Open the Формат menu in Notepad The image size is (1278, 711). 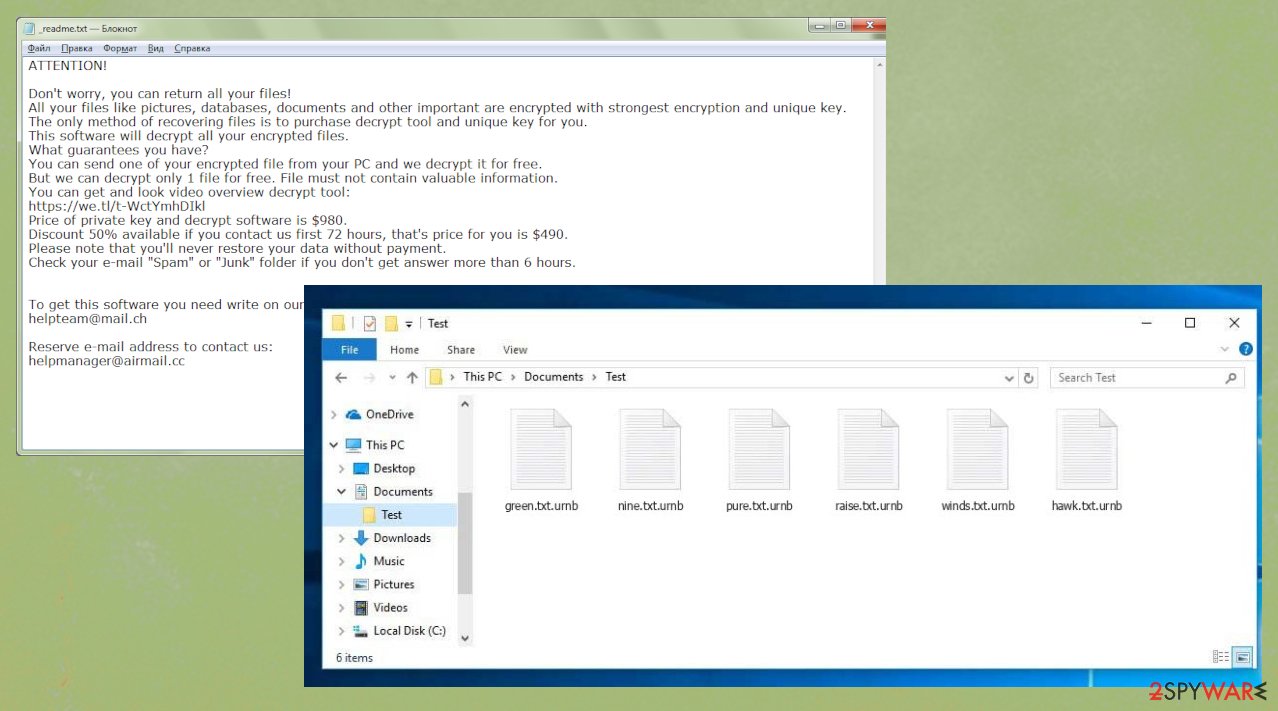pos(119,47)
